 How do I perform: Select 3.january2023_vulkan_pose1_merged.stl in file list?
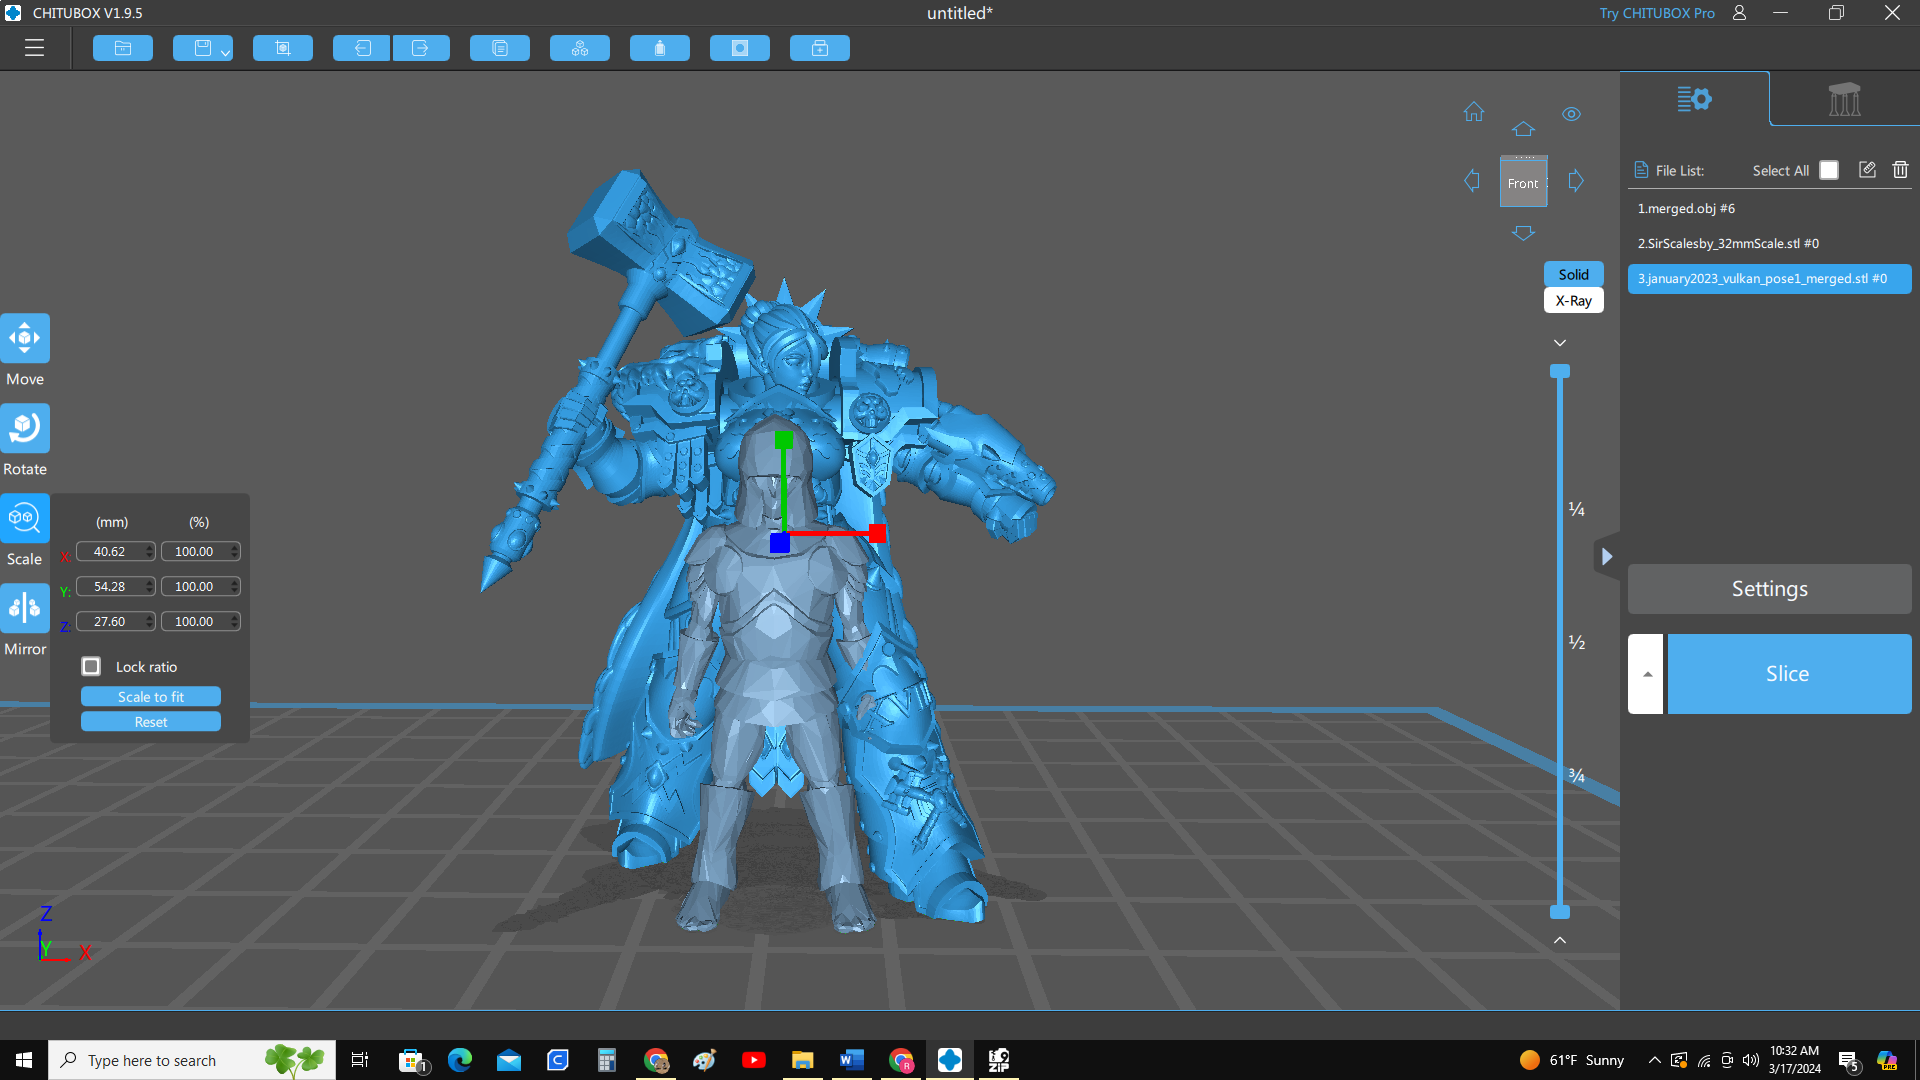coord(1769,278)
